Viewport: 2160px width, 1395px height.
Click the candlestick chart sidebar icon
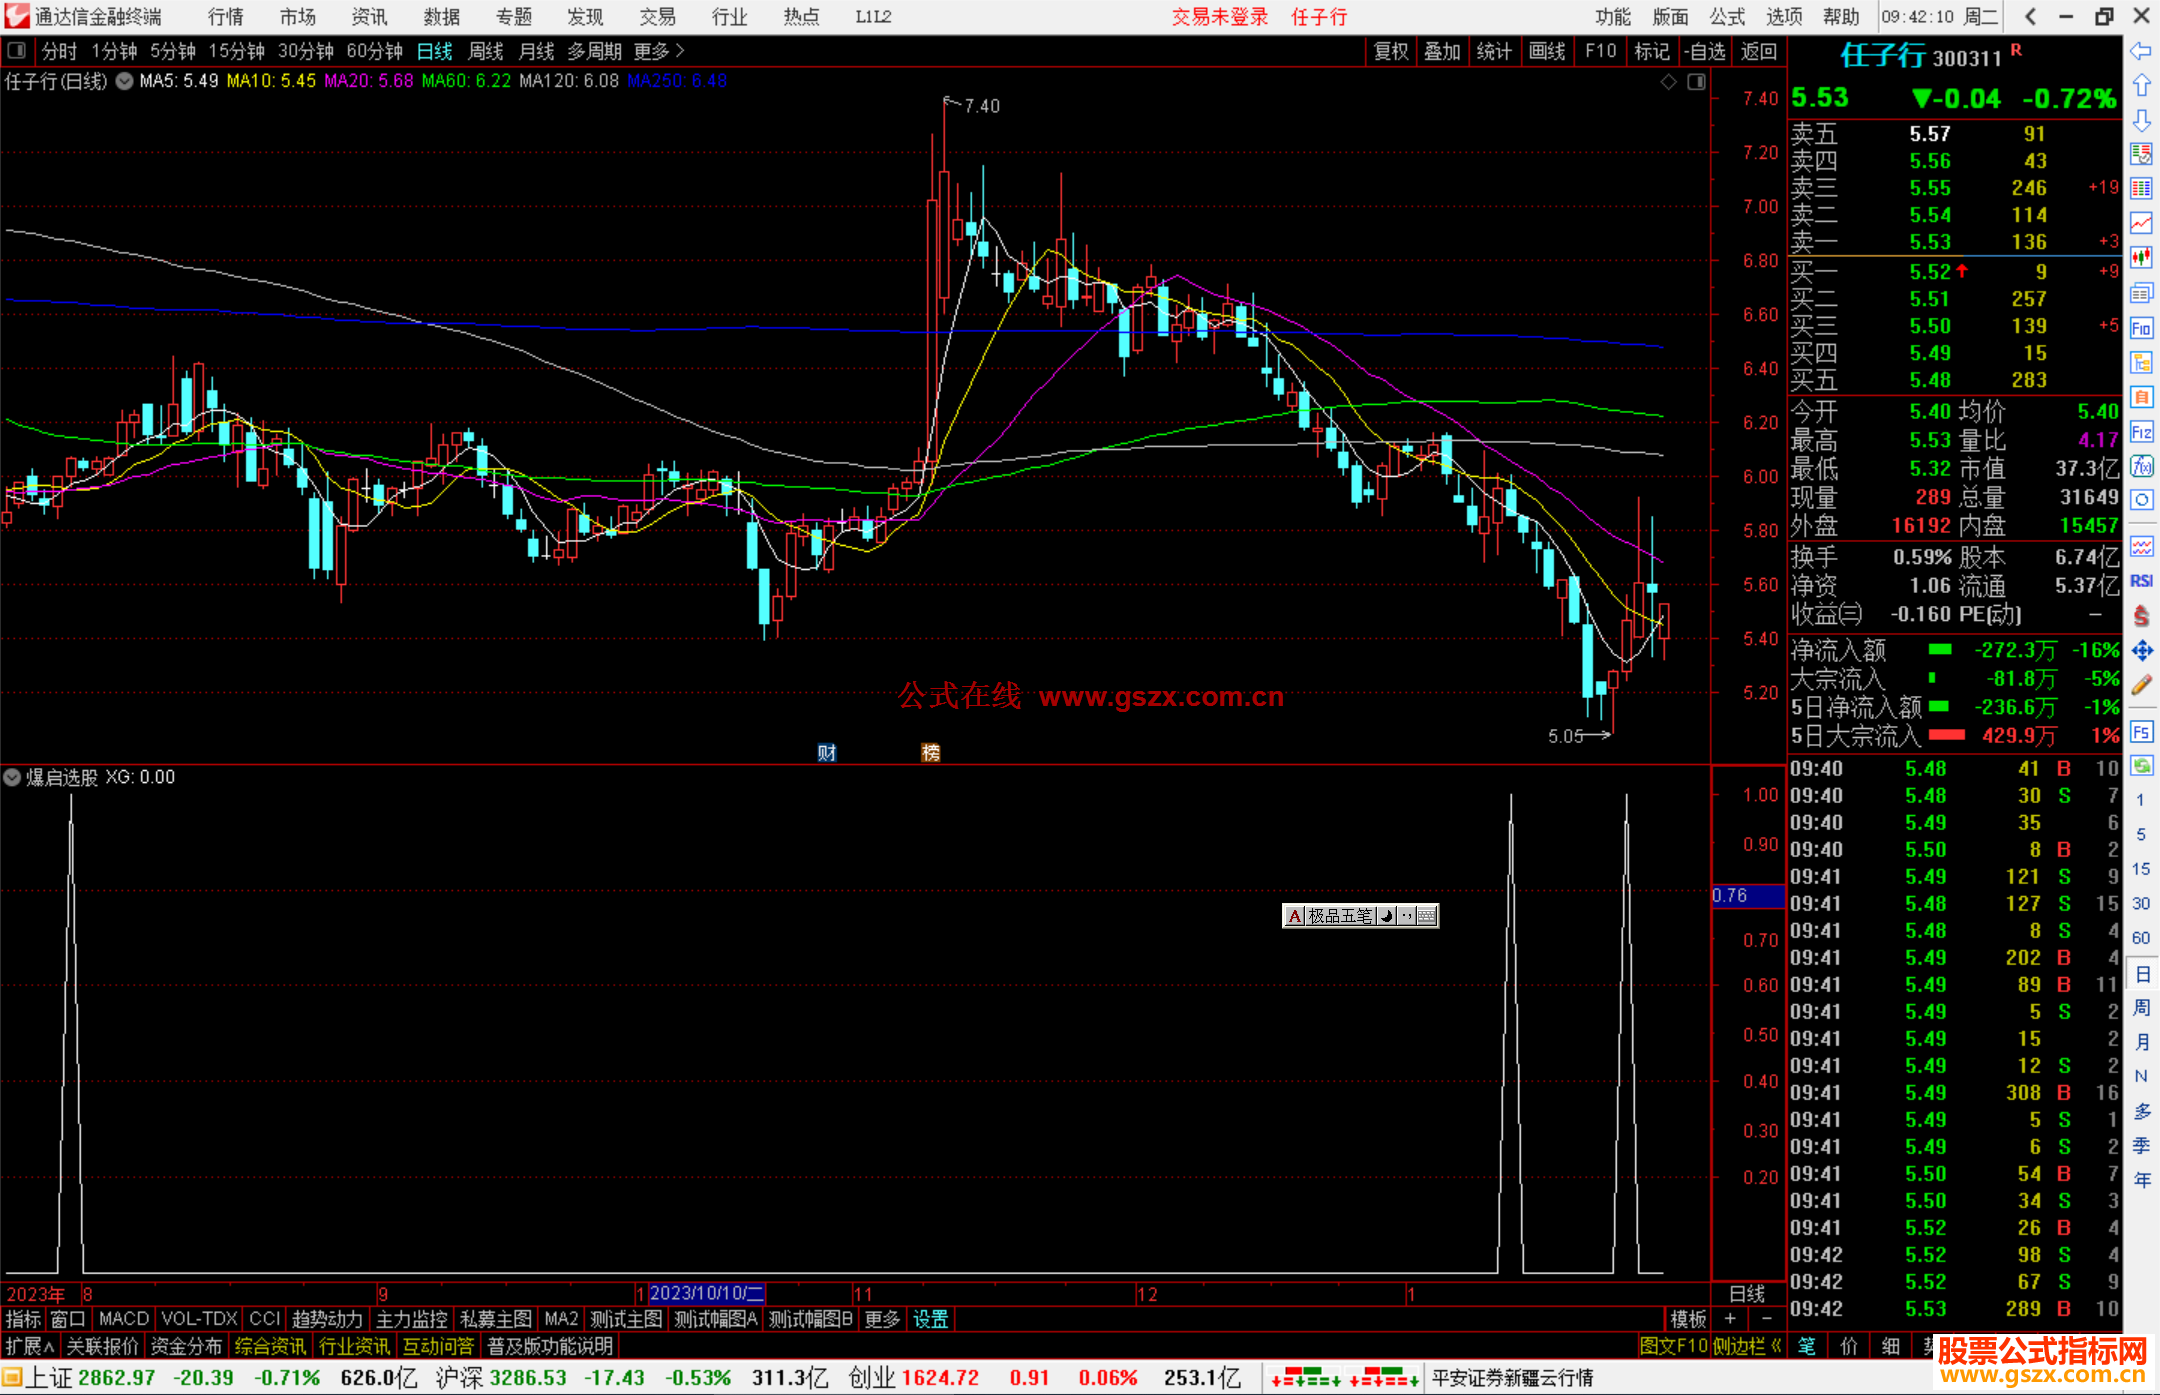pos(2141,257)
